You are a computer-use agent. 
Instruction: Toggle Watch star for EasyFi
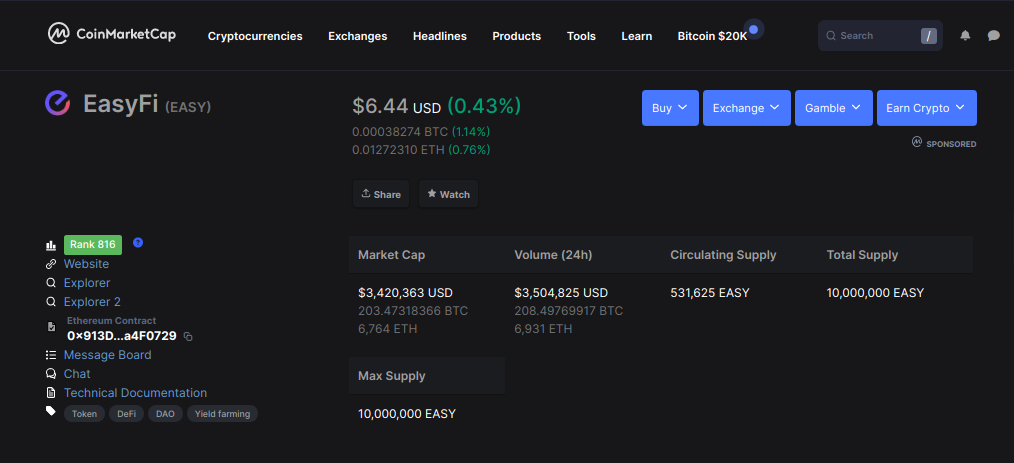pos(448,194)
